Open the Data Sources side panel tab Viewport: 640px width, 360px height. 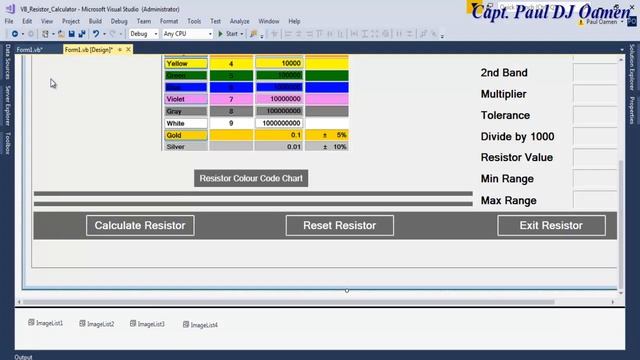pyautogui.click(x=7, y=62)
